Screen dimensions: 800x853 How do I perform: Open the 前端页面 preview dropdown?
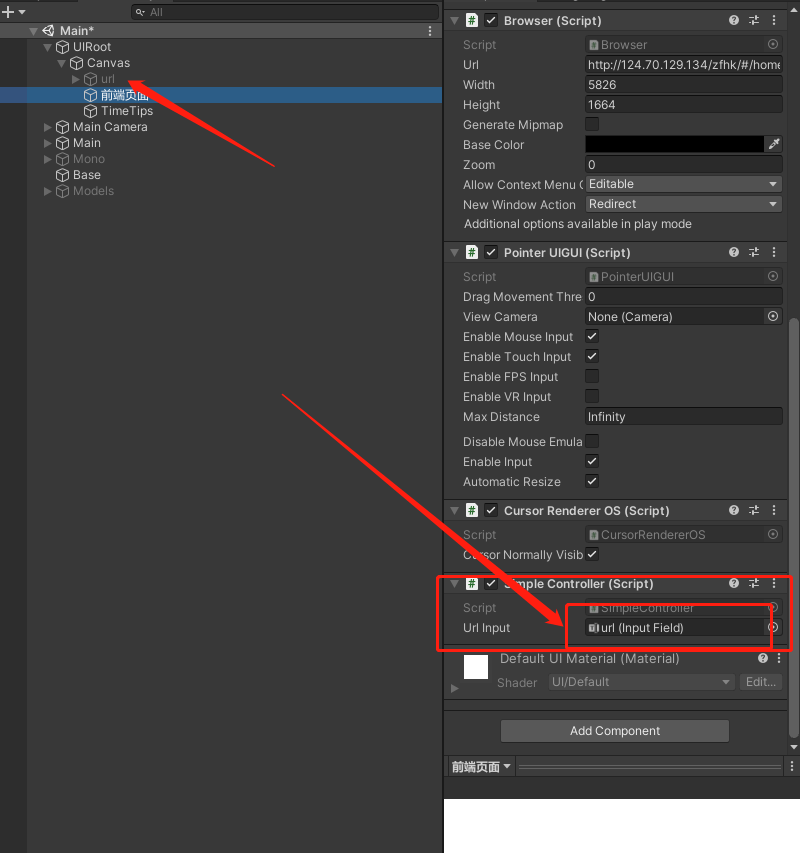[481, 767]
